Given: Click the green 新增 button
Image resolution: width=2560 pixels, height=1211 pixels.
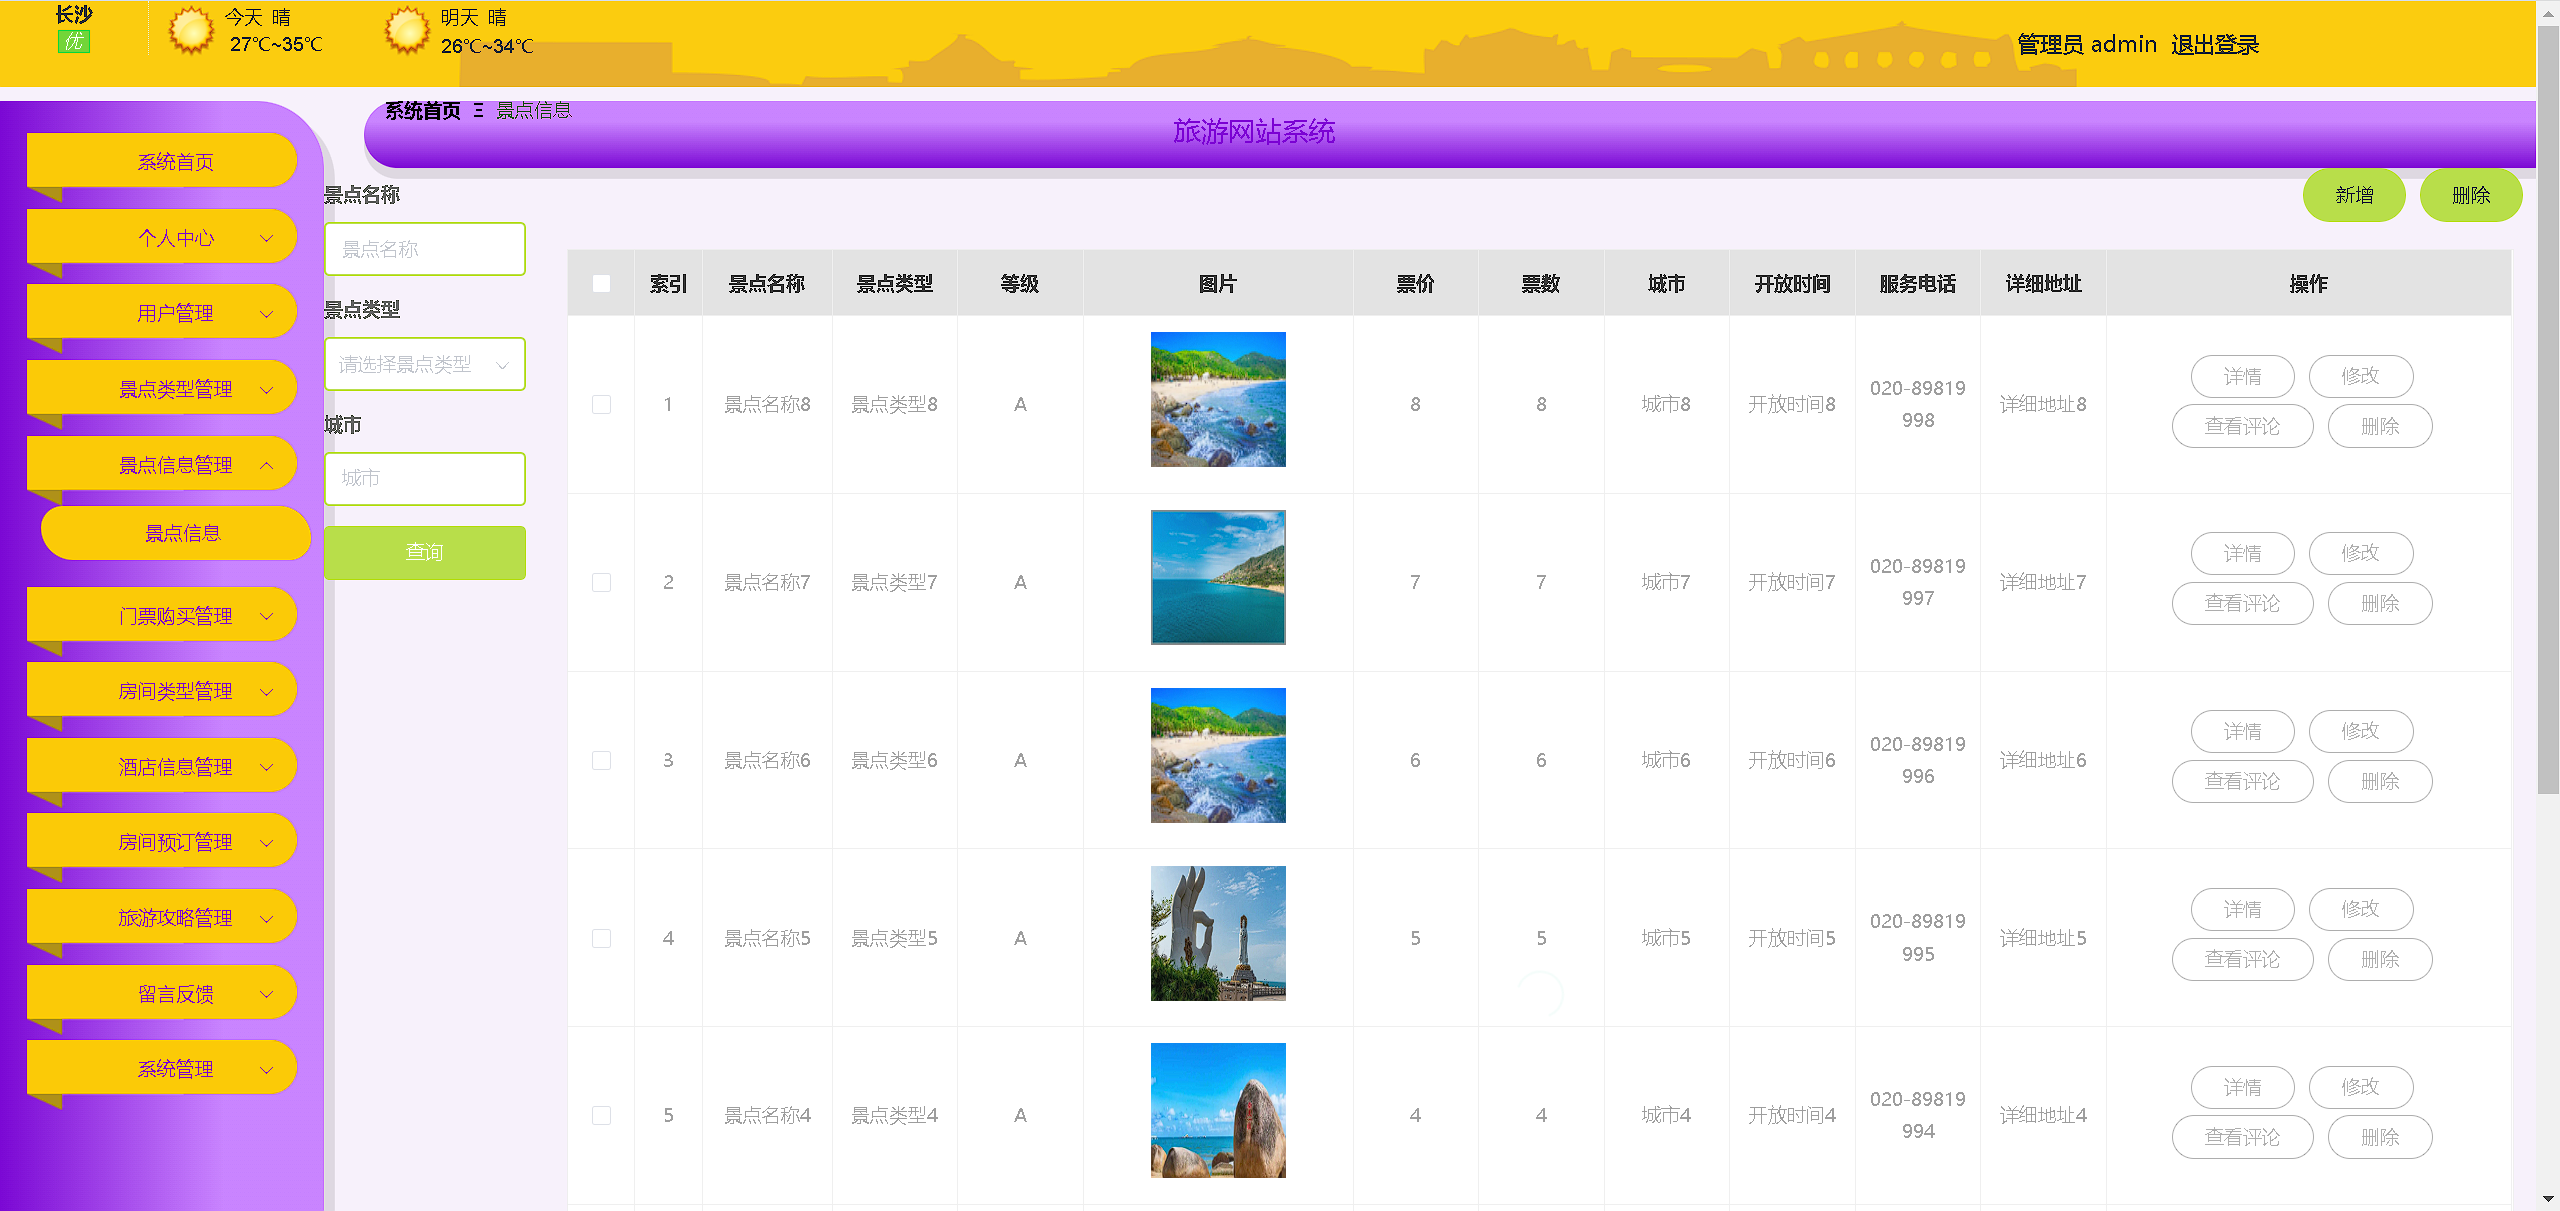Looking at the screenshot, I should click(2353, 195).
